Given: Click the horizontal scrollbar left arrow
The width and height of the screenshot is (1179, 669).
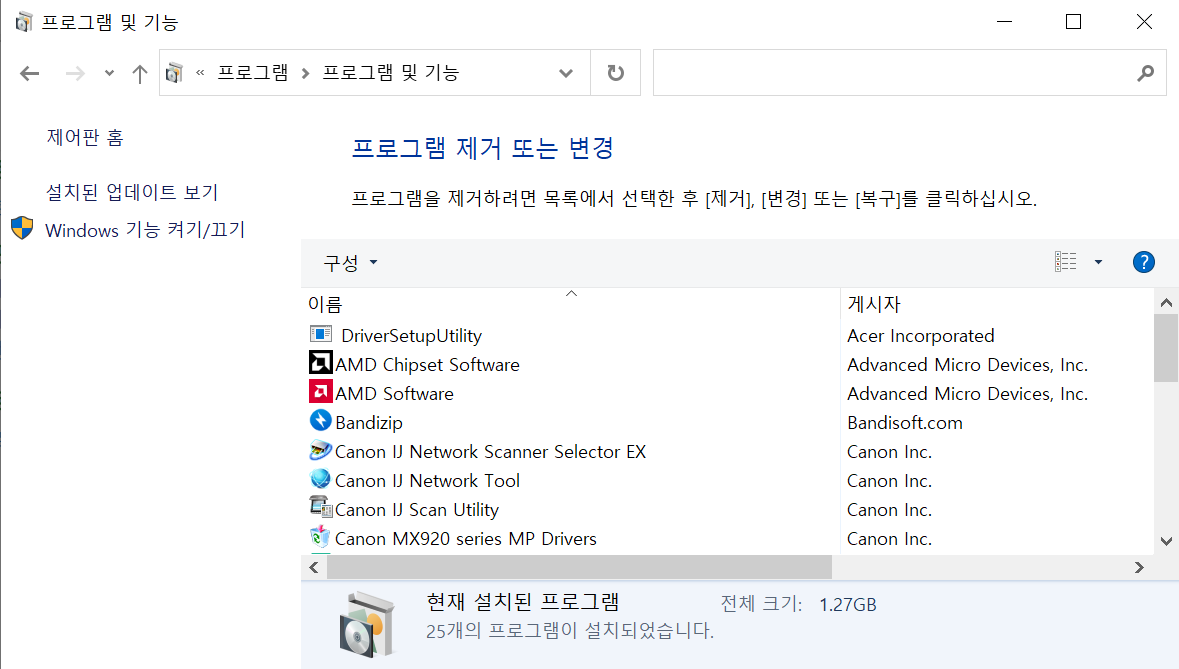Looking at the screenshot, I should pos(314,568).
